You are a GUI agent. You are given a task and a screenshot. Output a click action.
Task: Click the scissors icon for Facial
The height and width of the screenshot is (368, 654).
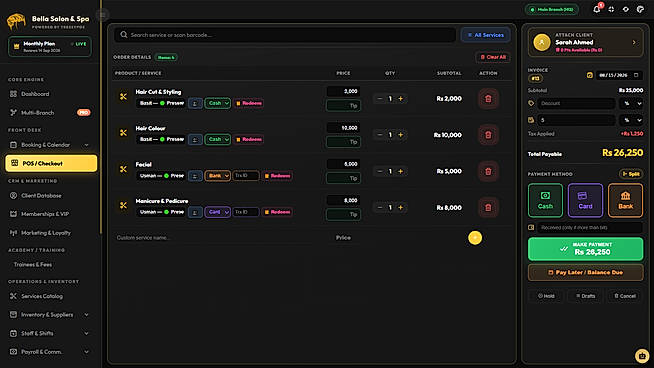coord(123,169)
